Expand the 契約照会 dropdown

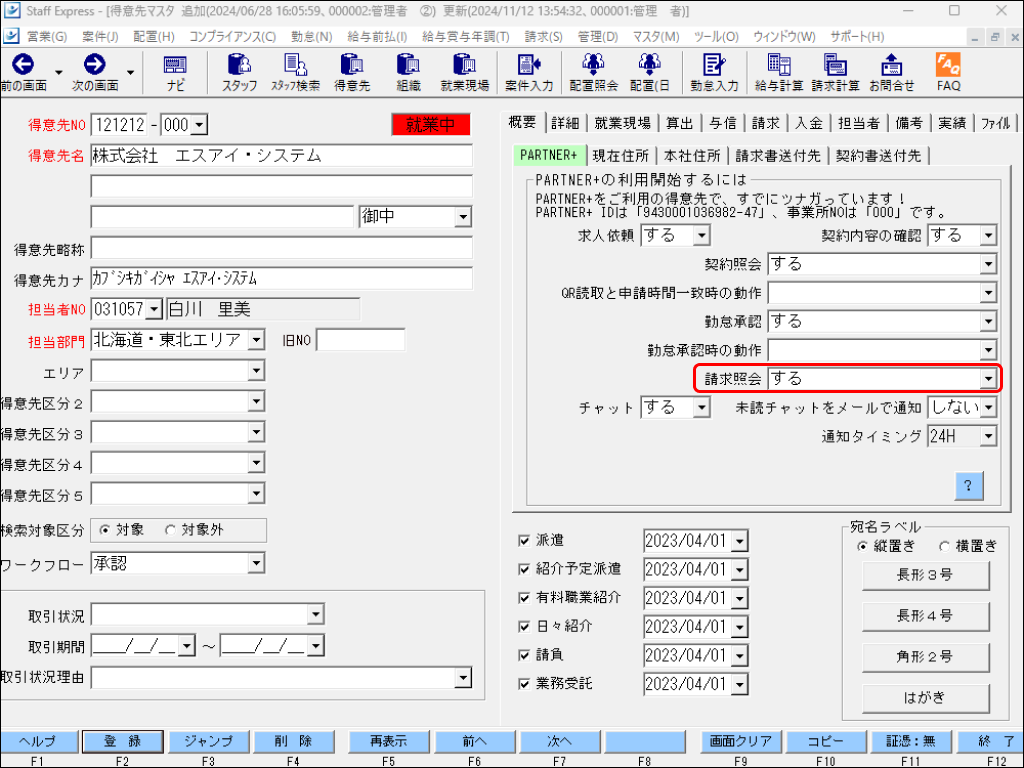click(988, 264)
